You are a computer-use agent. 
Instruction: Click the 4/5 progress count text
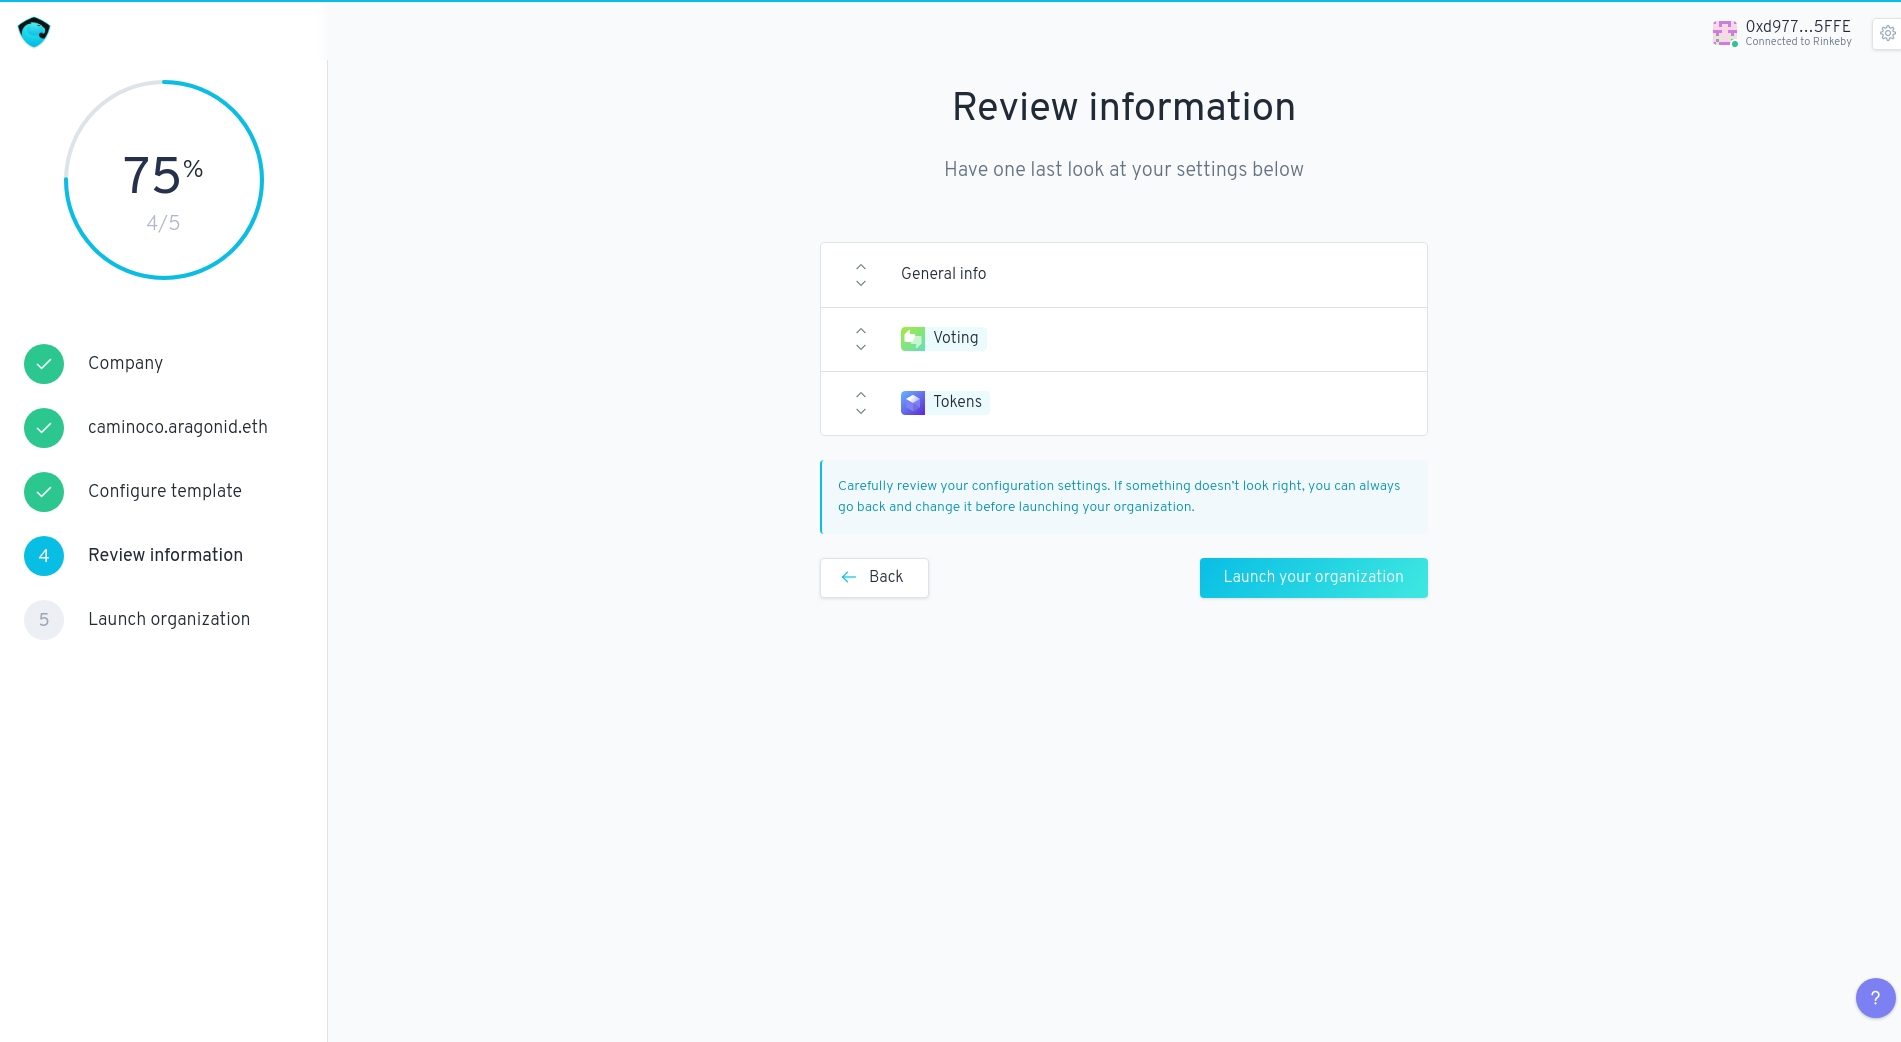tap(163, 223)
